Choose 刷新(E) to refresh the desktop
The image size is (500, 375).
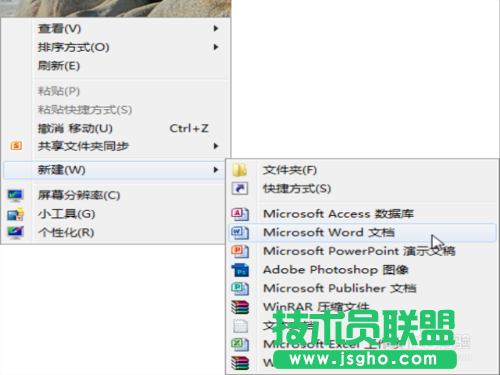pyautogui.click(x=116, y=66)
